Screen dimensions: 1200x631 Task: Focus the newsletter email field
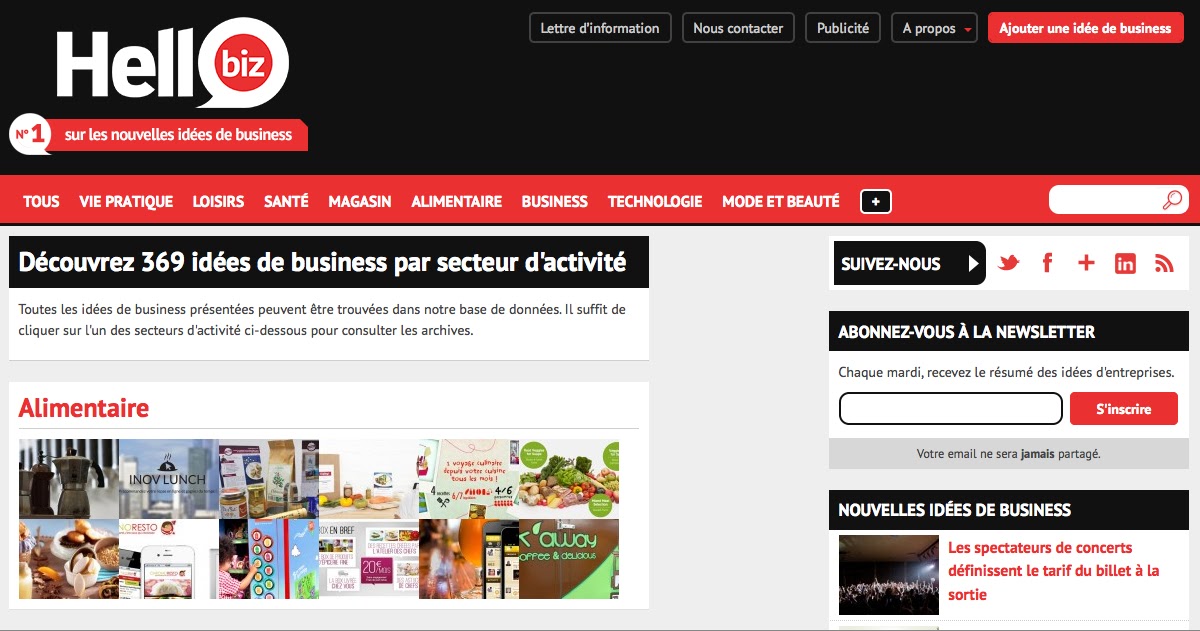950,409
